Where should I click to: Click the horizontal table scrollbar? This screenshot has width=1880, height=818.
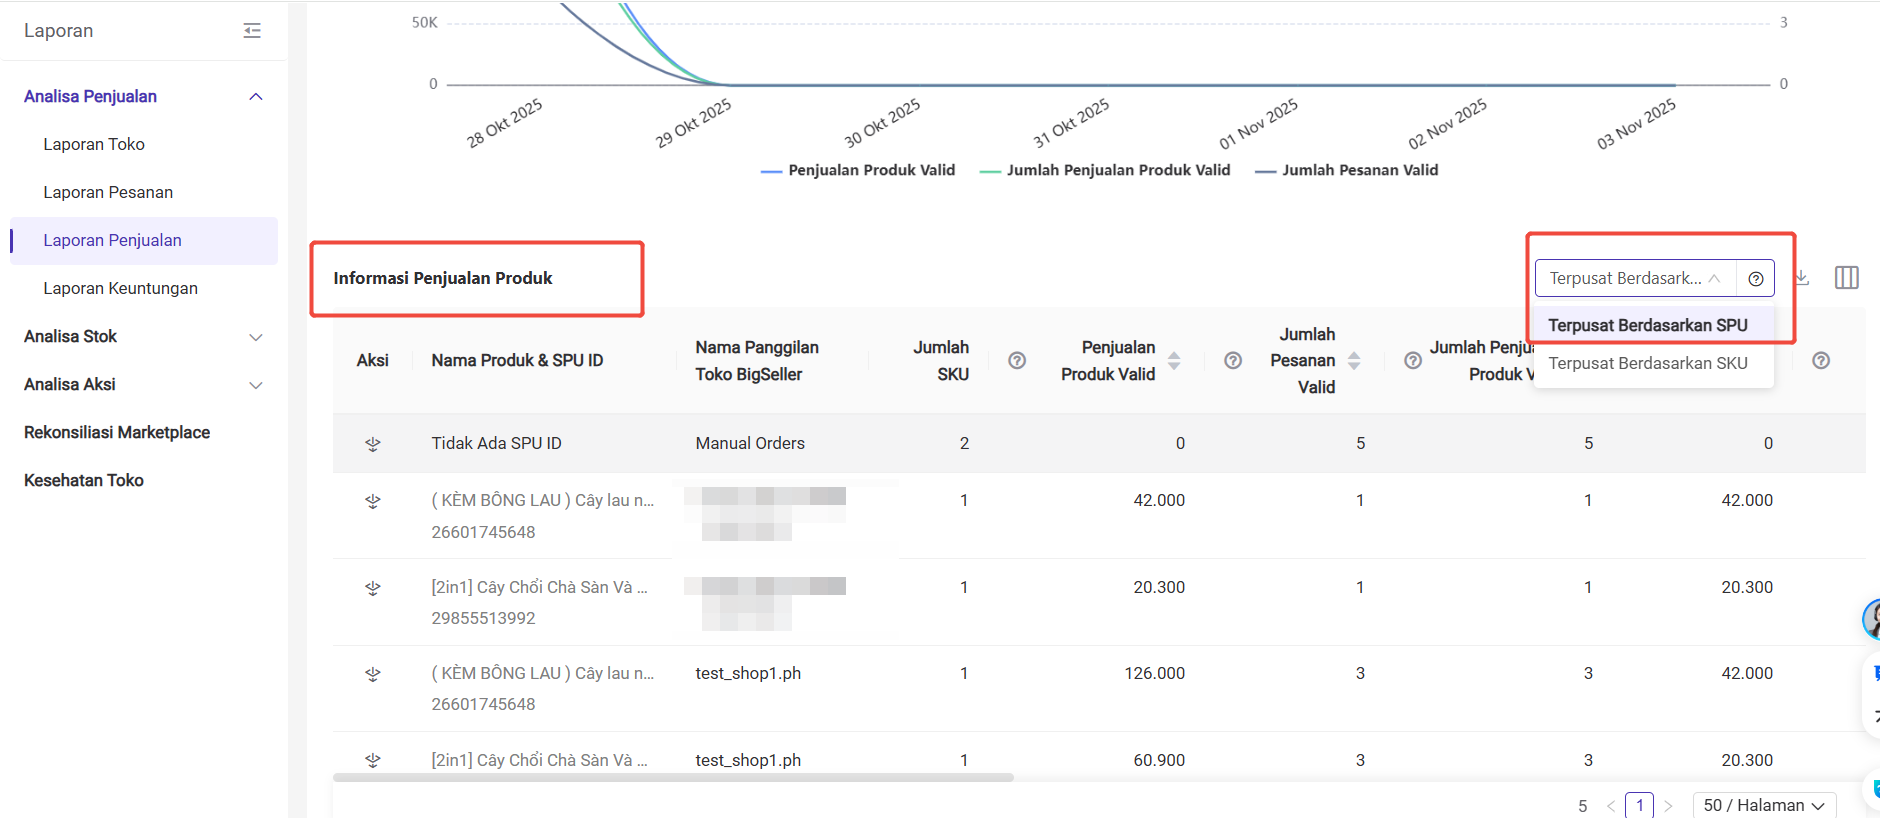coord(673,777)
